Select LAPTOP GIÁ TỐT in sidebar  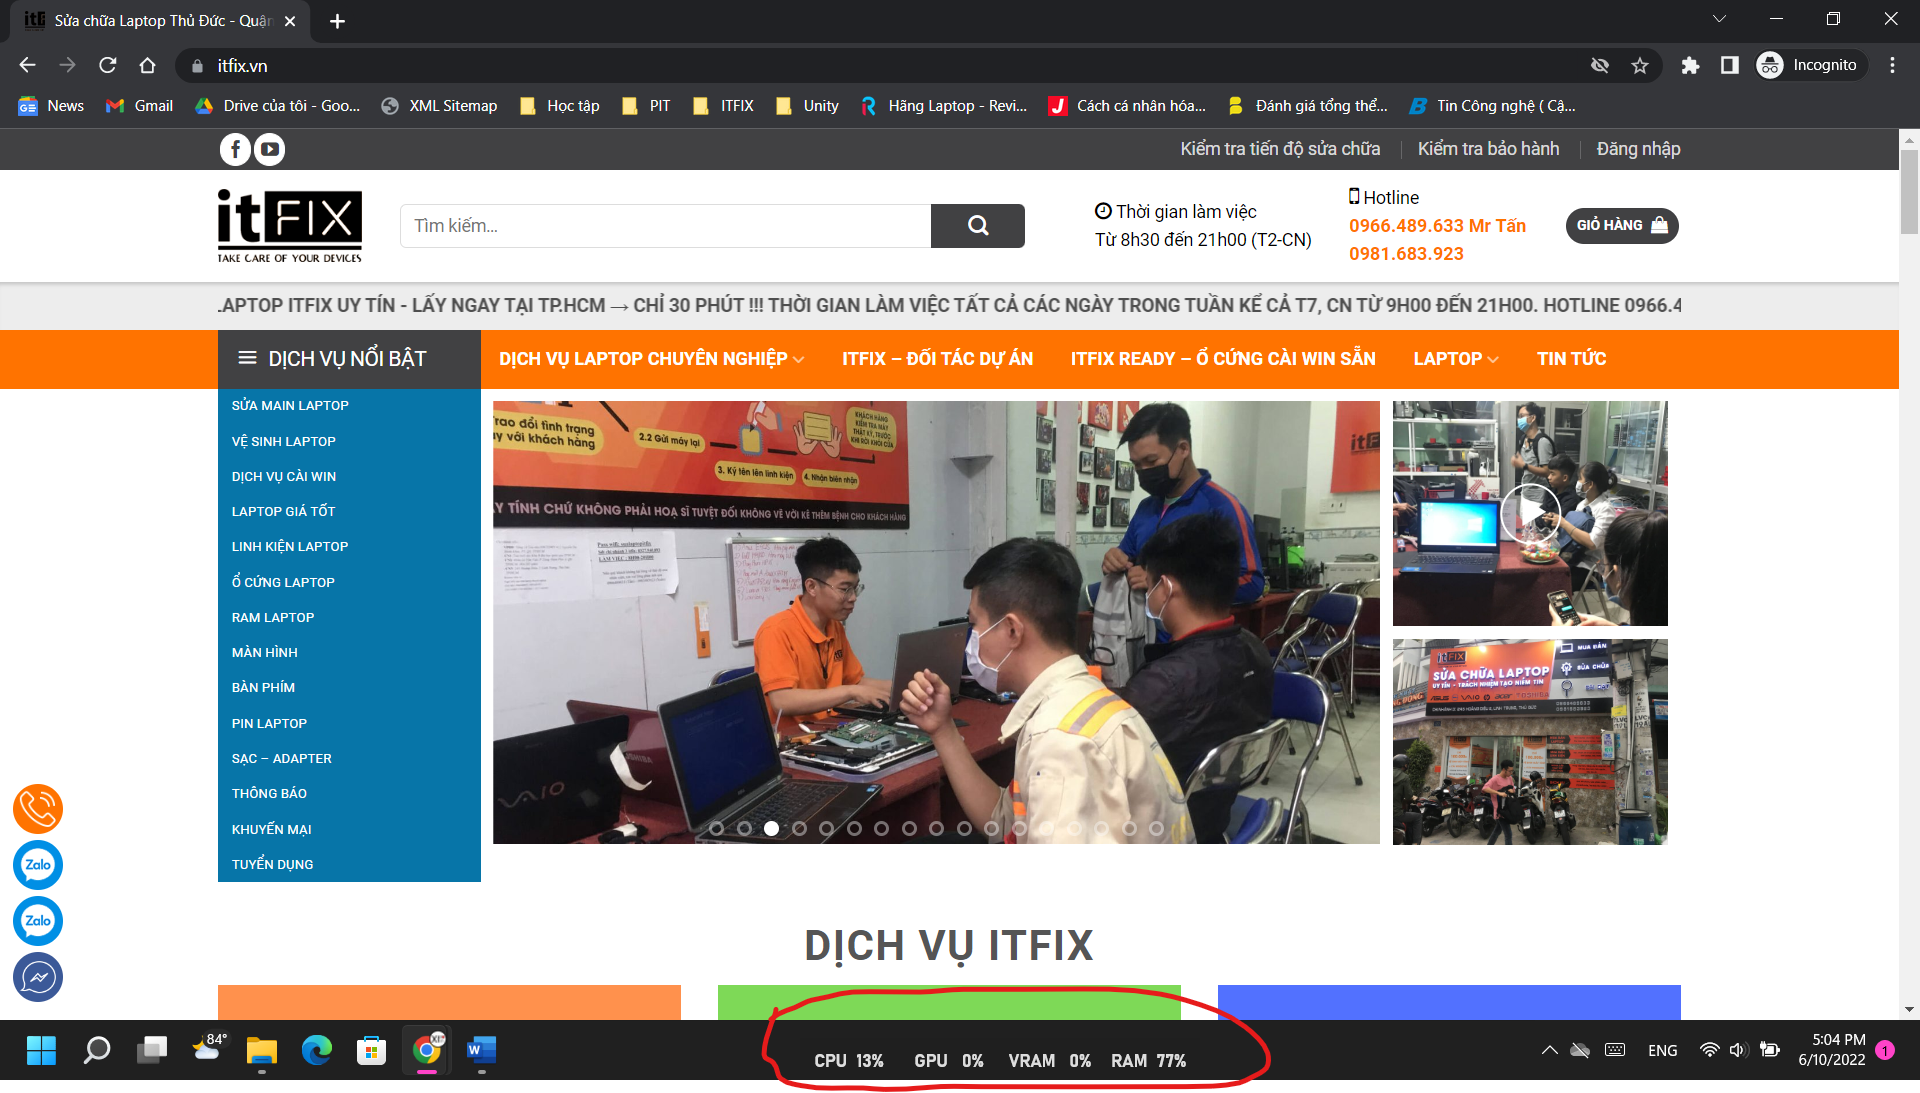(x=283, y=511)
